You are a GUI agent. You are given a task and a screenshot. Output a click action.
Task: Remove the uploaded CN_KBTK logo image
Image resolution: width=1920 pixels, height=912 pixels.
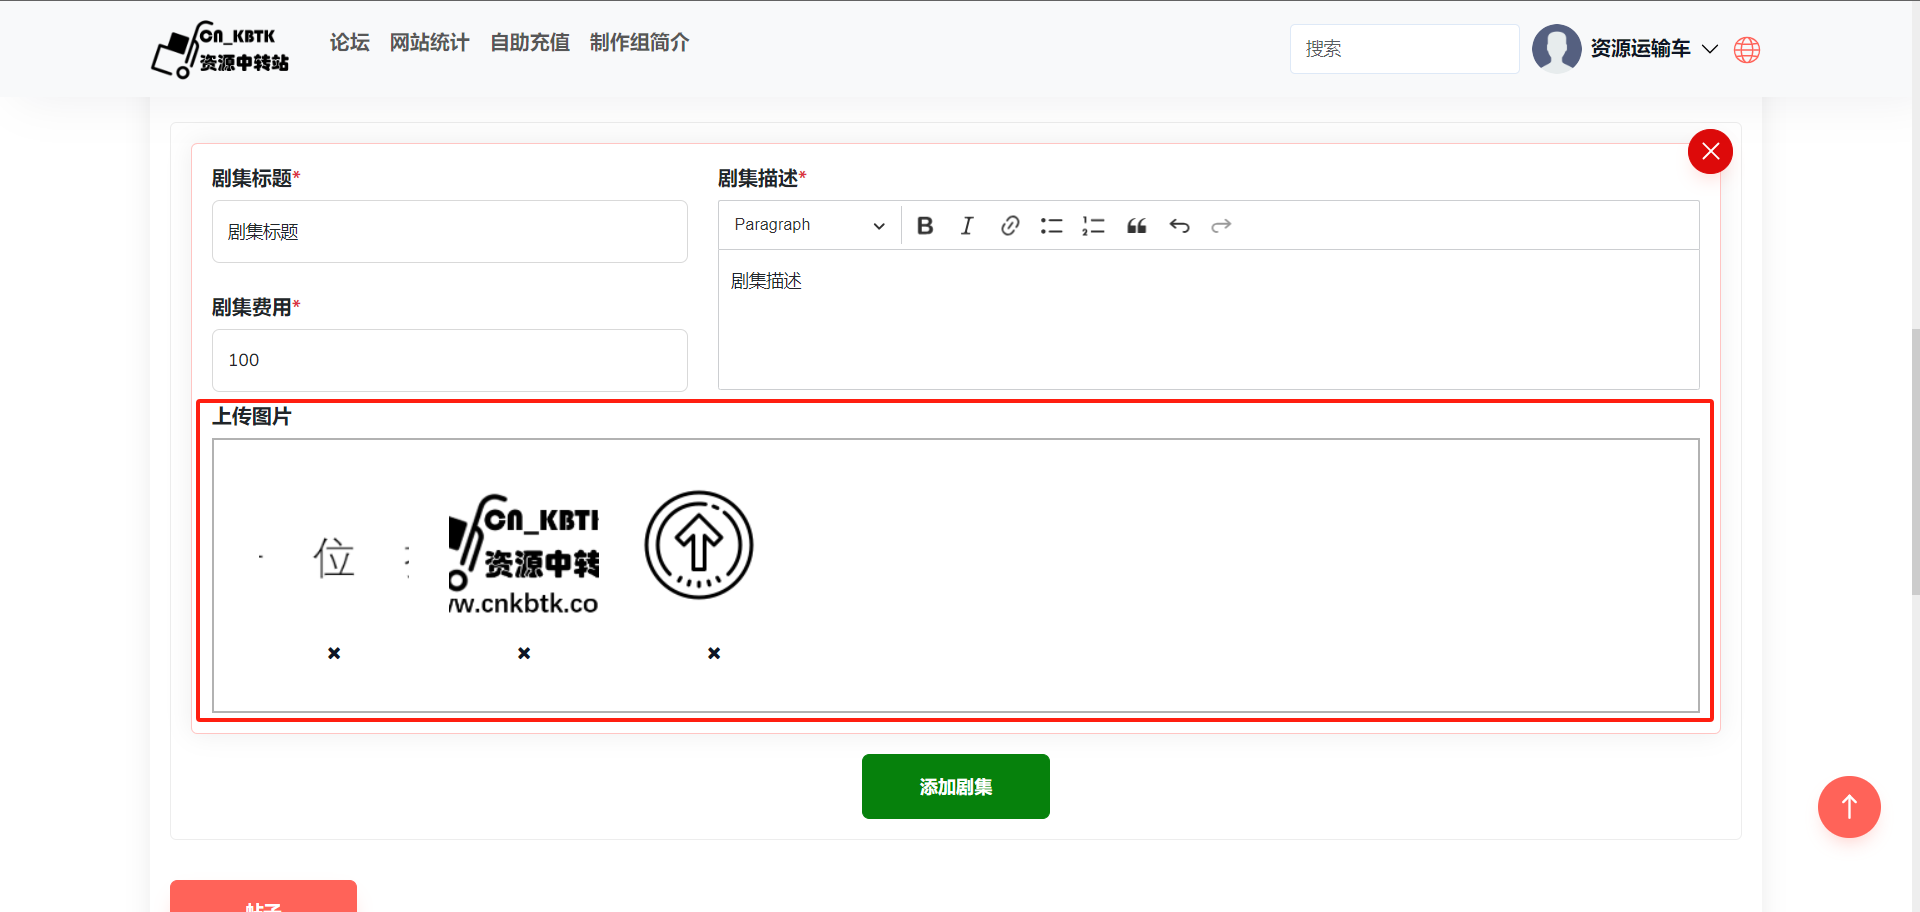tap(524, 653)
